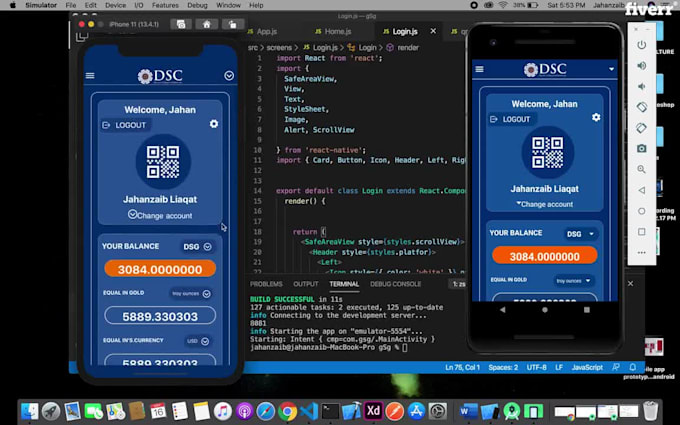Open VS Code notifications bell in status bar
Image resolution: width=680 pixels, height=425 pixels.
tap(632, 367)
